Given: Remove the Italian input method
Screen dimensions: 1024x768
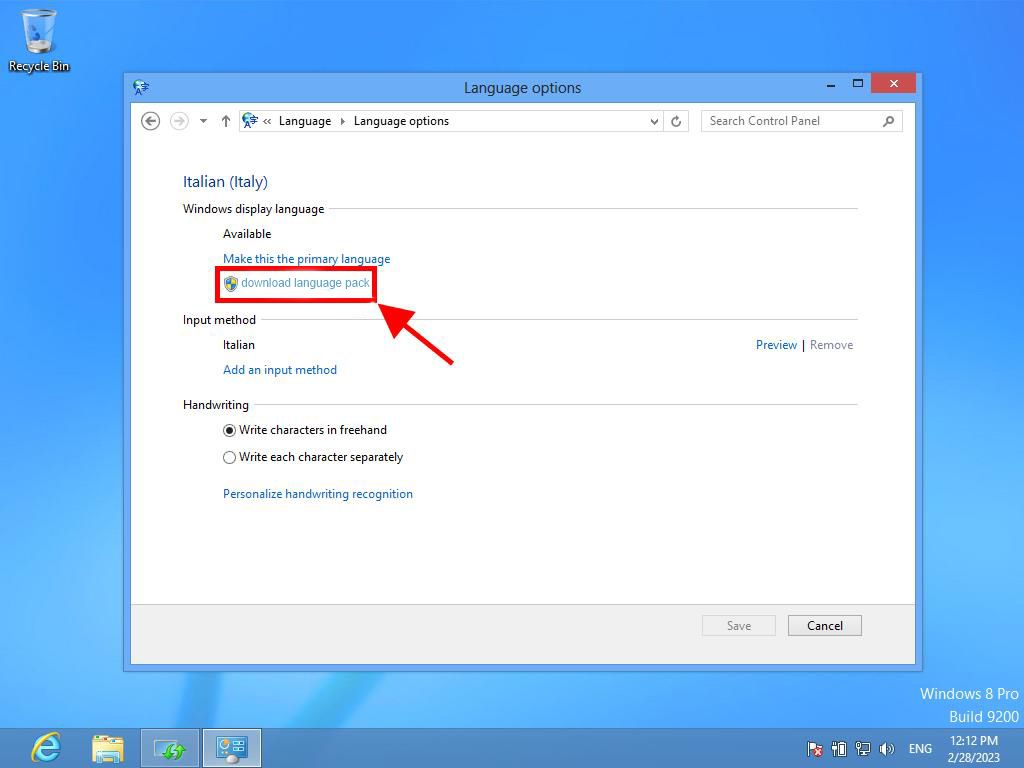Looking at the screenshot, I should click(831, 345).
